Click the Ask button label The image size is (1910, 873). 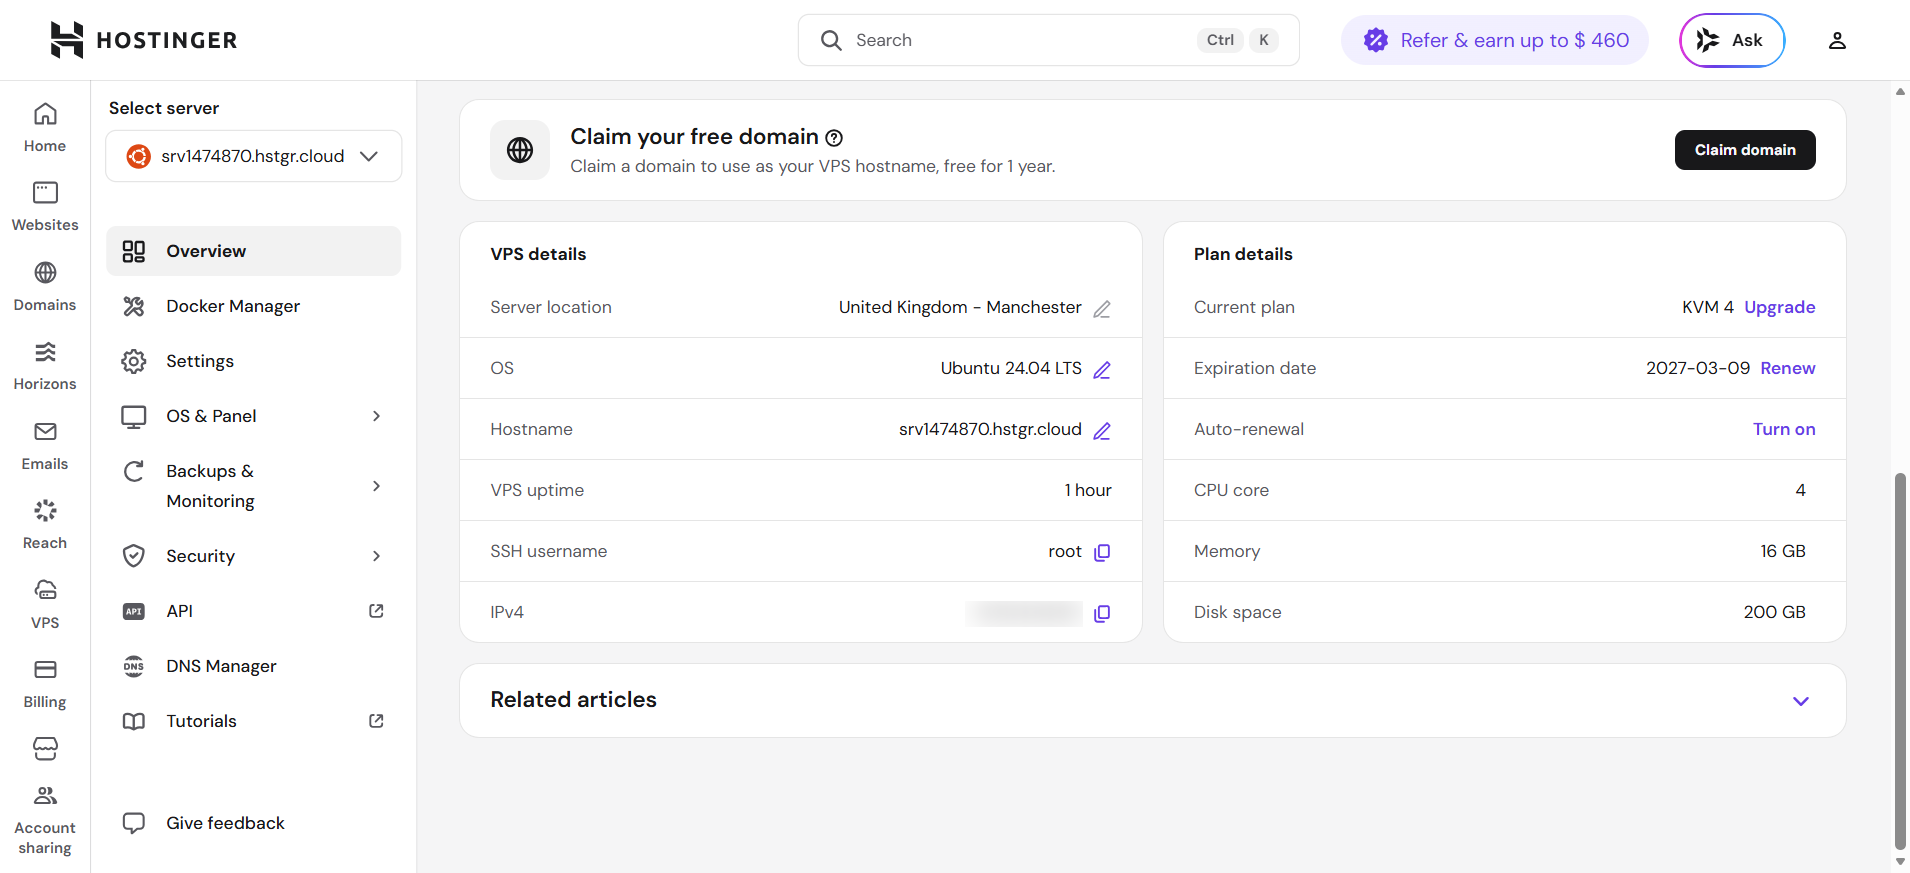pos(1747,40)
